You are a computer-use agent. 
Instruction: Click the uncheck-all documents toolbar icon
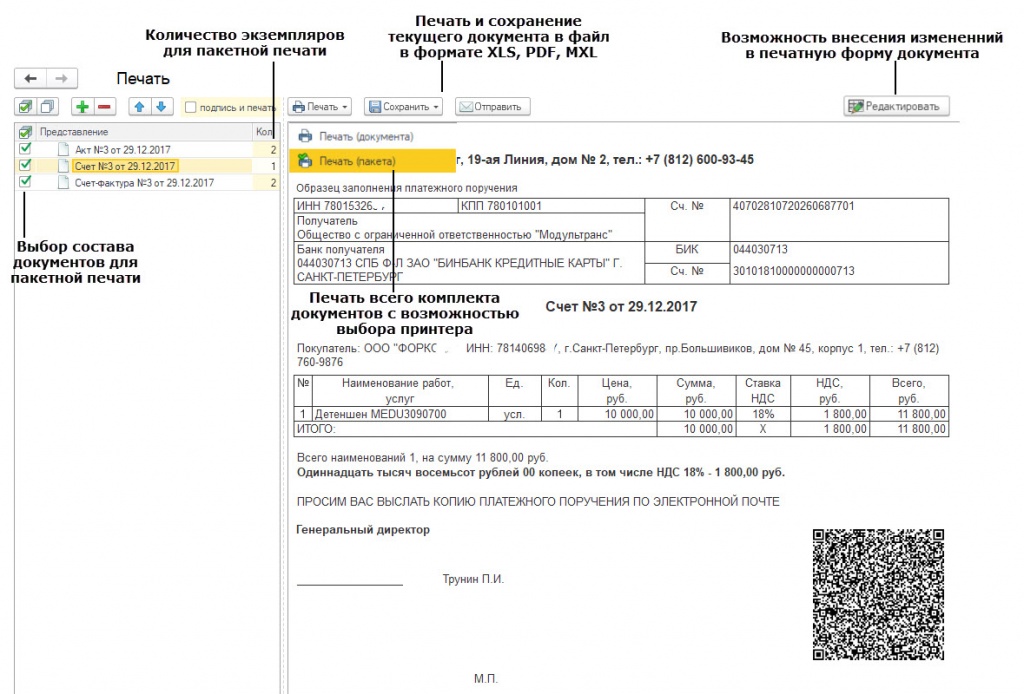pos(48,106)
